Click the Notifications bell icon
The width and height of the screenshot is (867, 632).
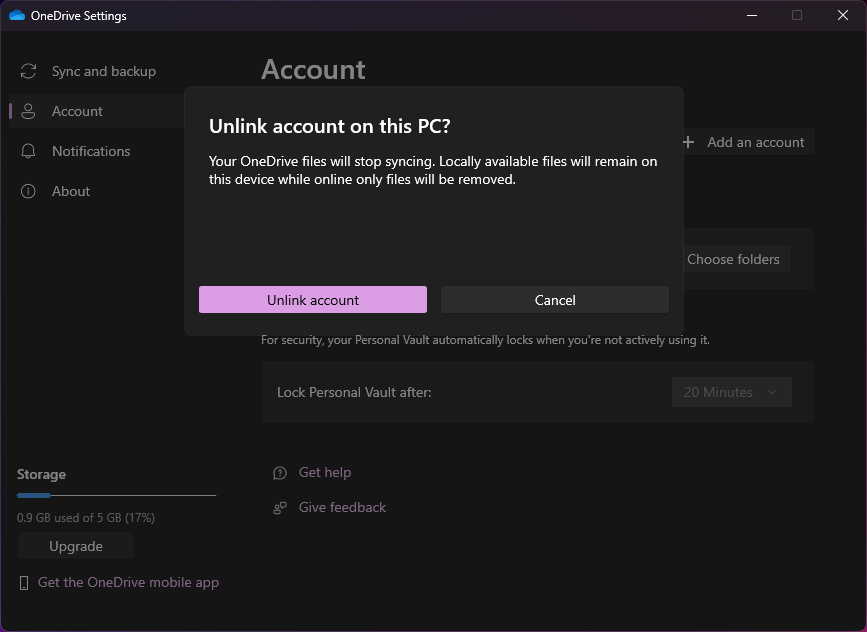pos(28,151)
